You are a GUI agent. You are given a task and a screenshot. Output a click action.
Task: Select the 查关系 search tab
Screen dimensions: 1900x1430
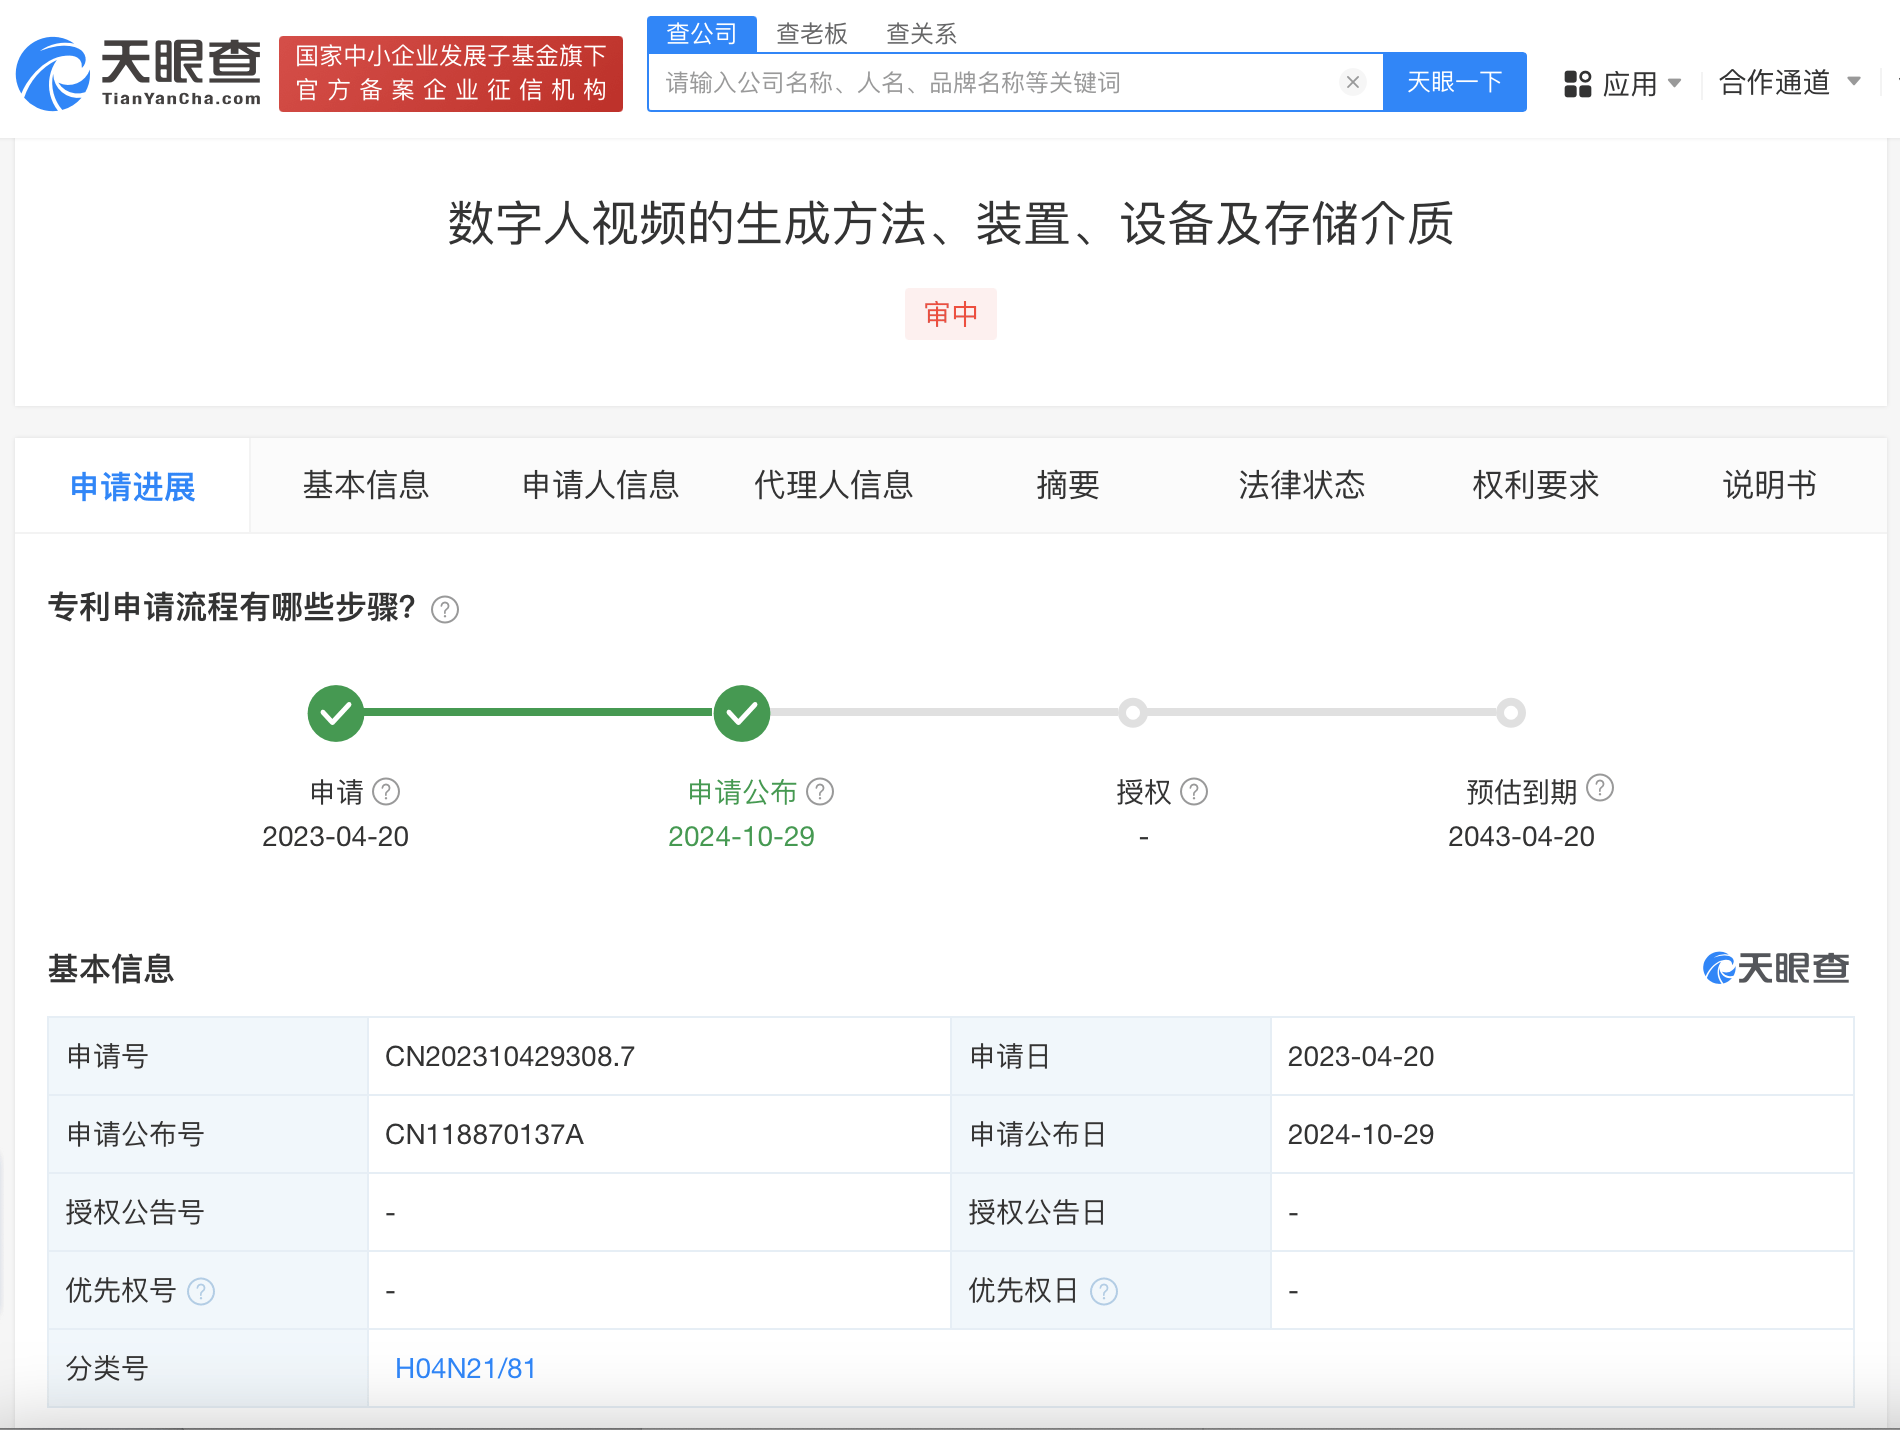pyautogui.click(x=922, y=34)
